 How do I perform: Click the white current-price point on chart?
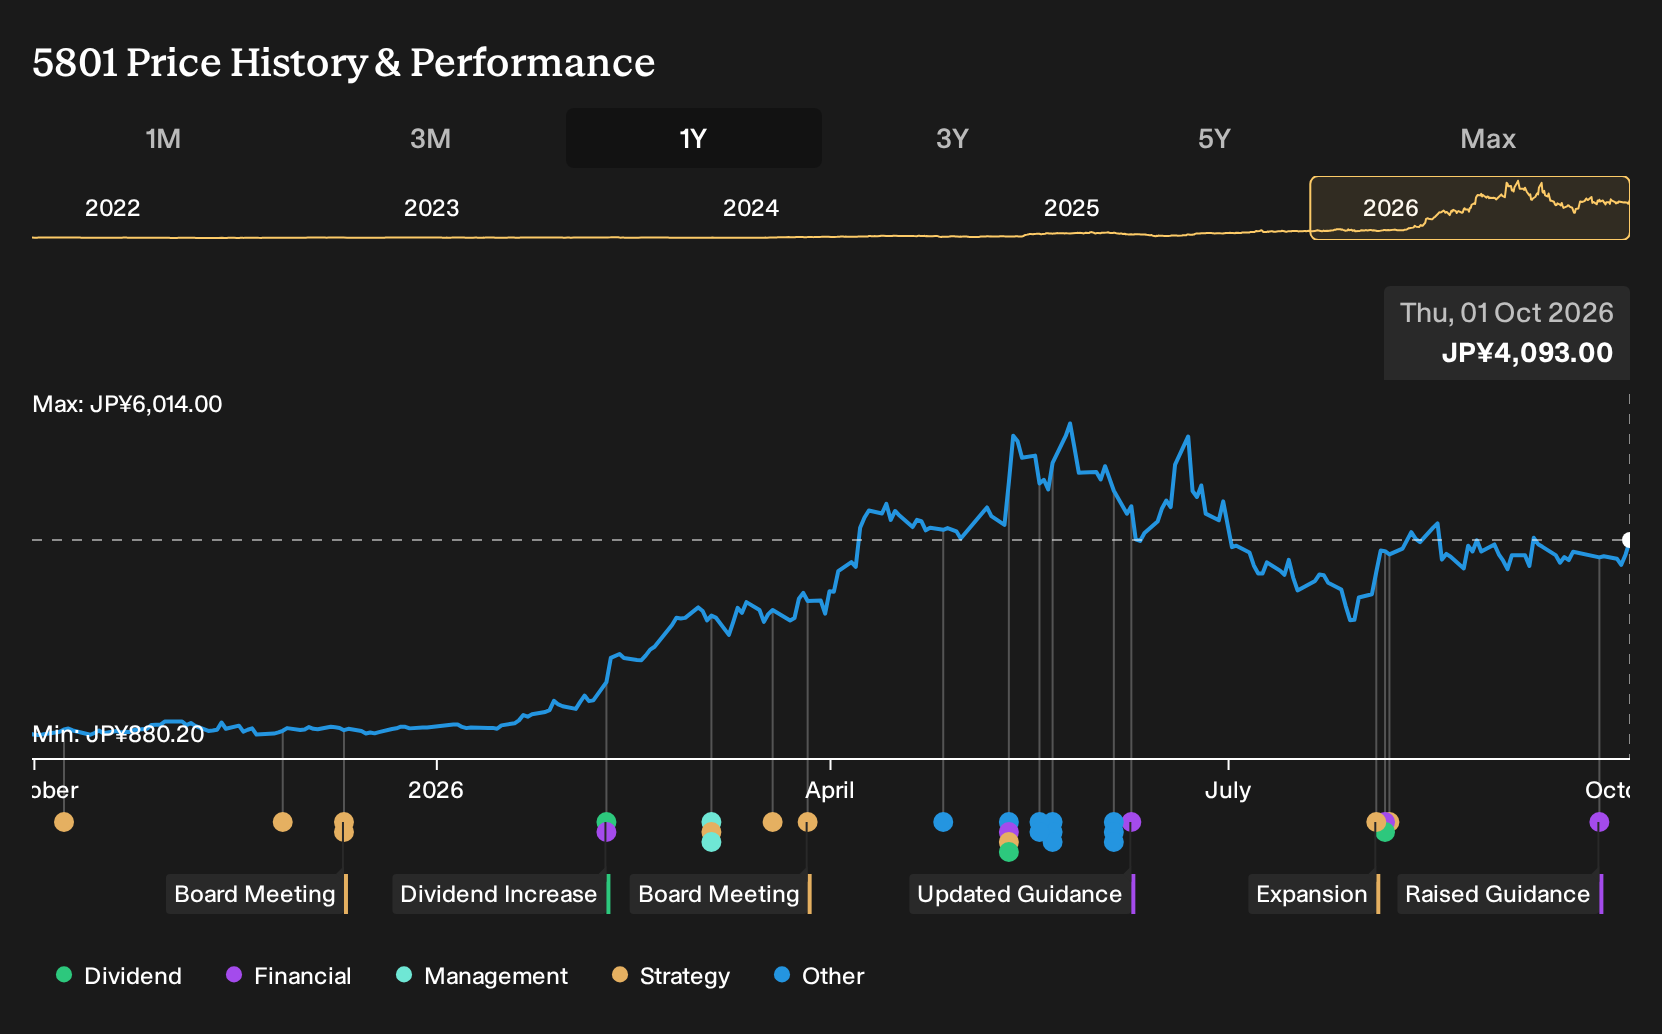1627,540
